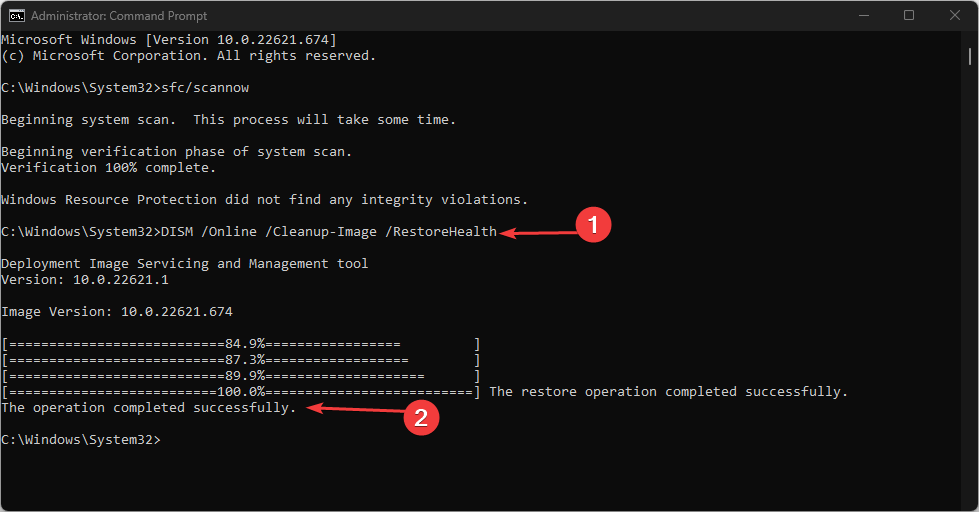The height and width of the screenshot is (512, 979).
Task: Click the DISM /Online /Cleanup-Image command line
Action: (329, 232)
